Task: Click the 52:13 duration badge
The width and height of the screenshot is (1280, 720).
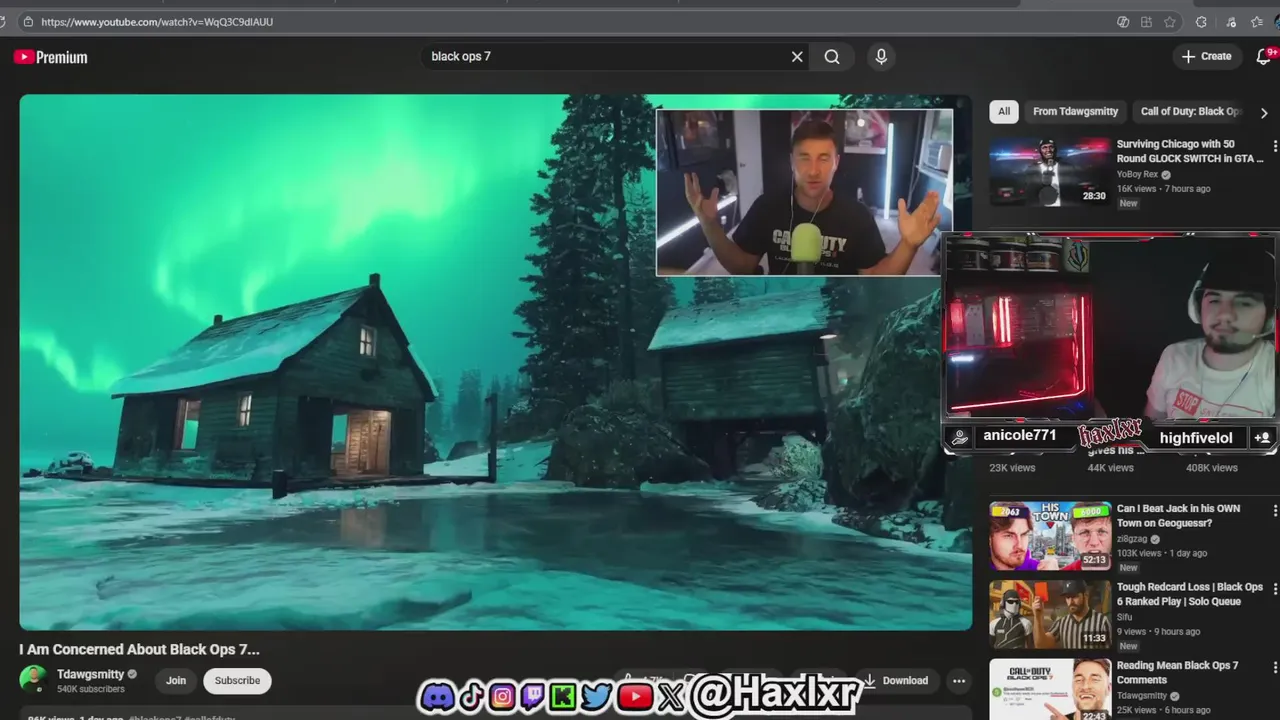Action: tap(1094, 560)
